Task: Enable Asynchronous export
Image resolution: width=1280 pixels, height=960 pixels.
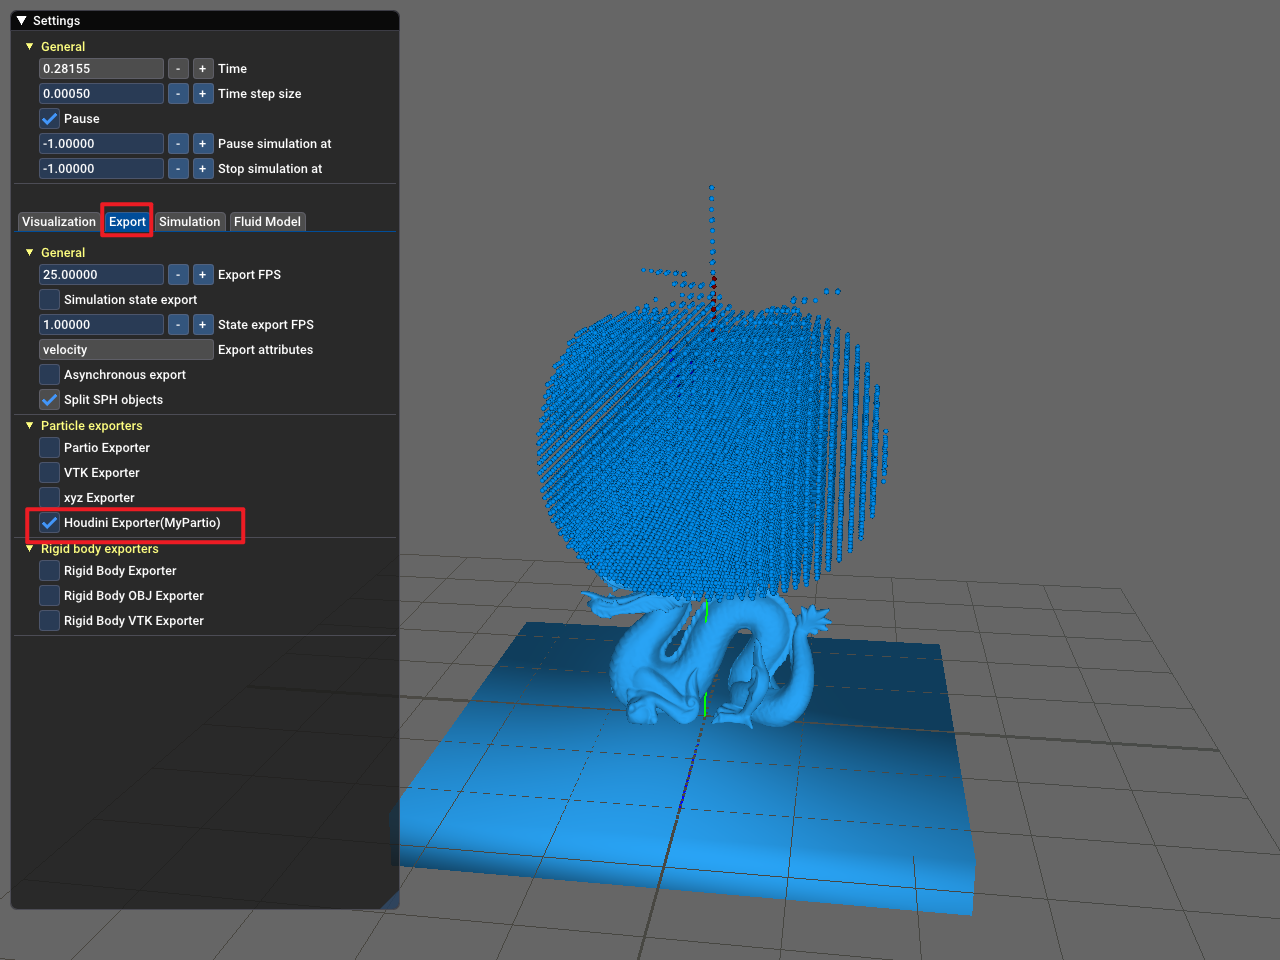Action: [x=49, y=375]
